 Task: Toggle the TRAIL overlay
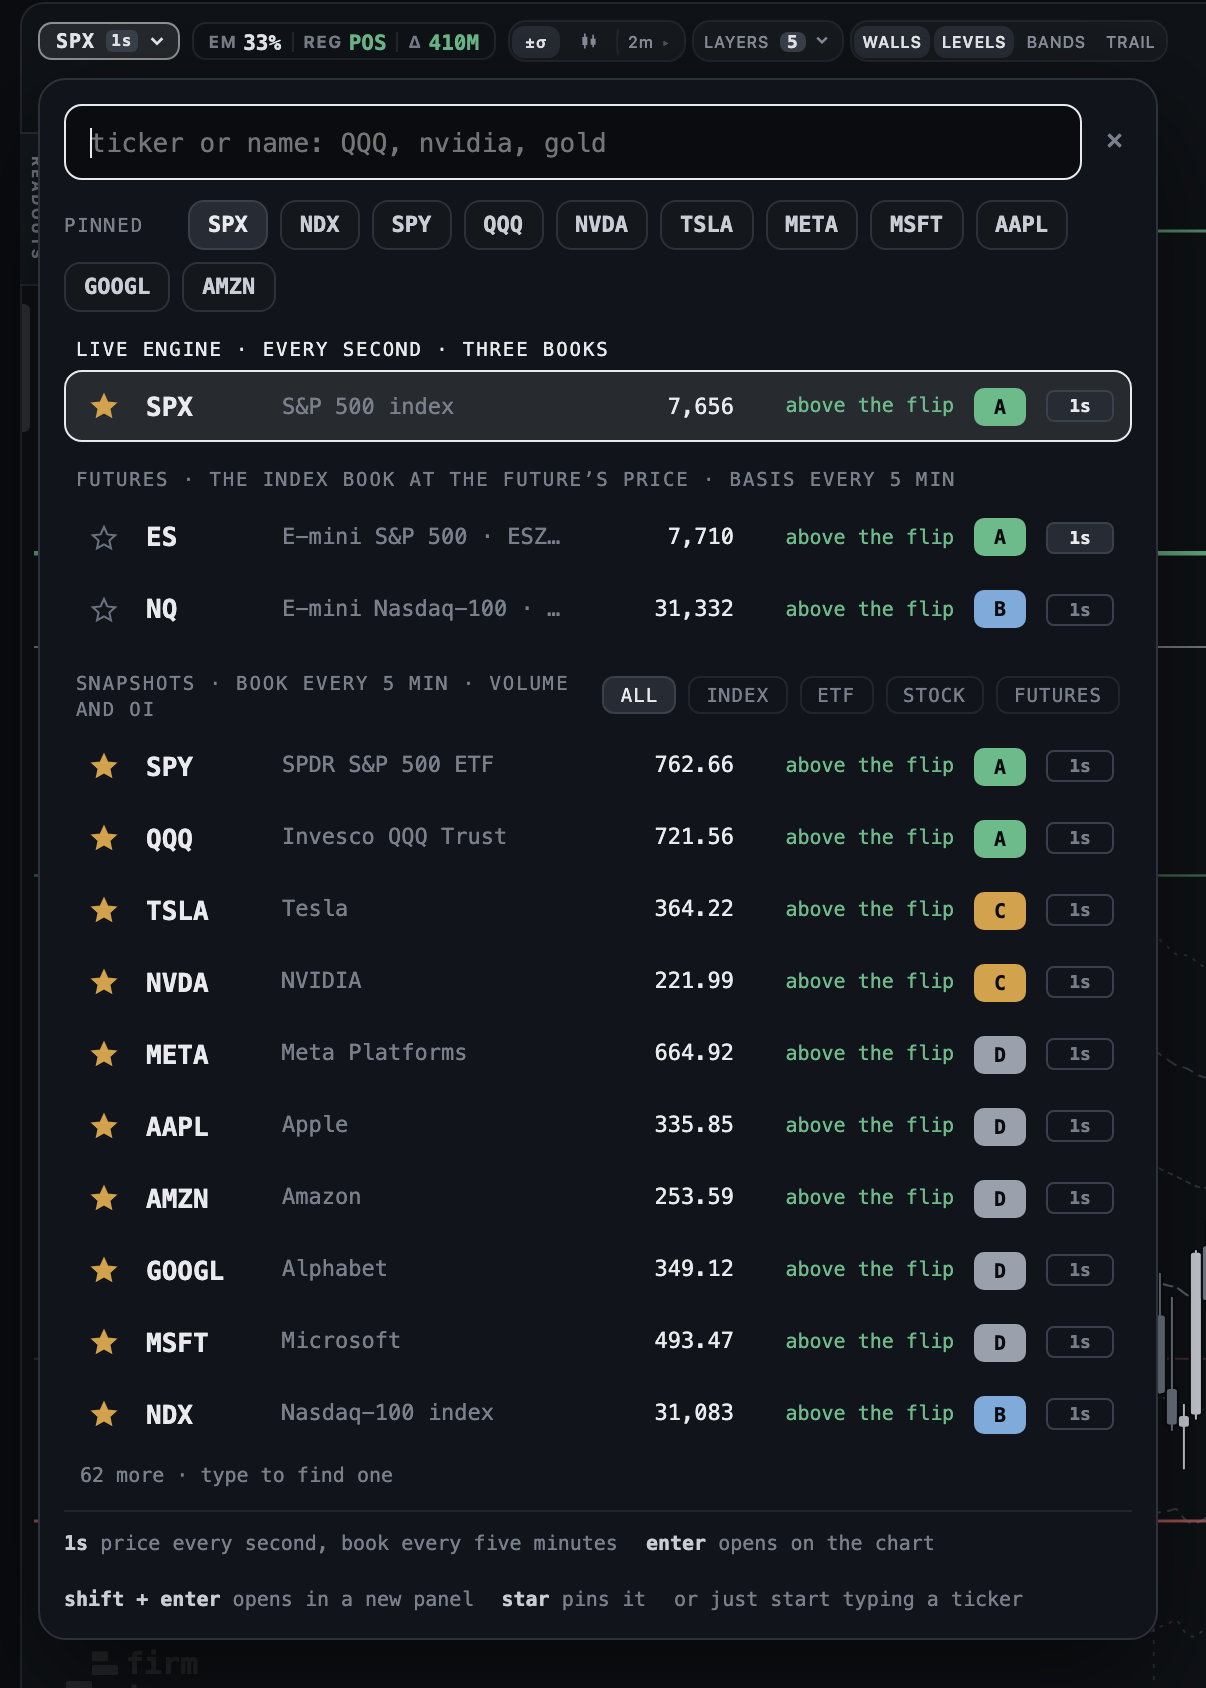click(x=1130, y=42)
